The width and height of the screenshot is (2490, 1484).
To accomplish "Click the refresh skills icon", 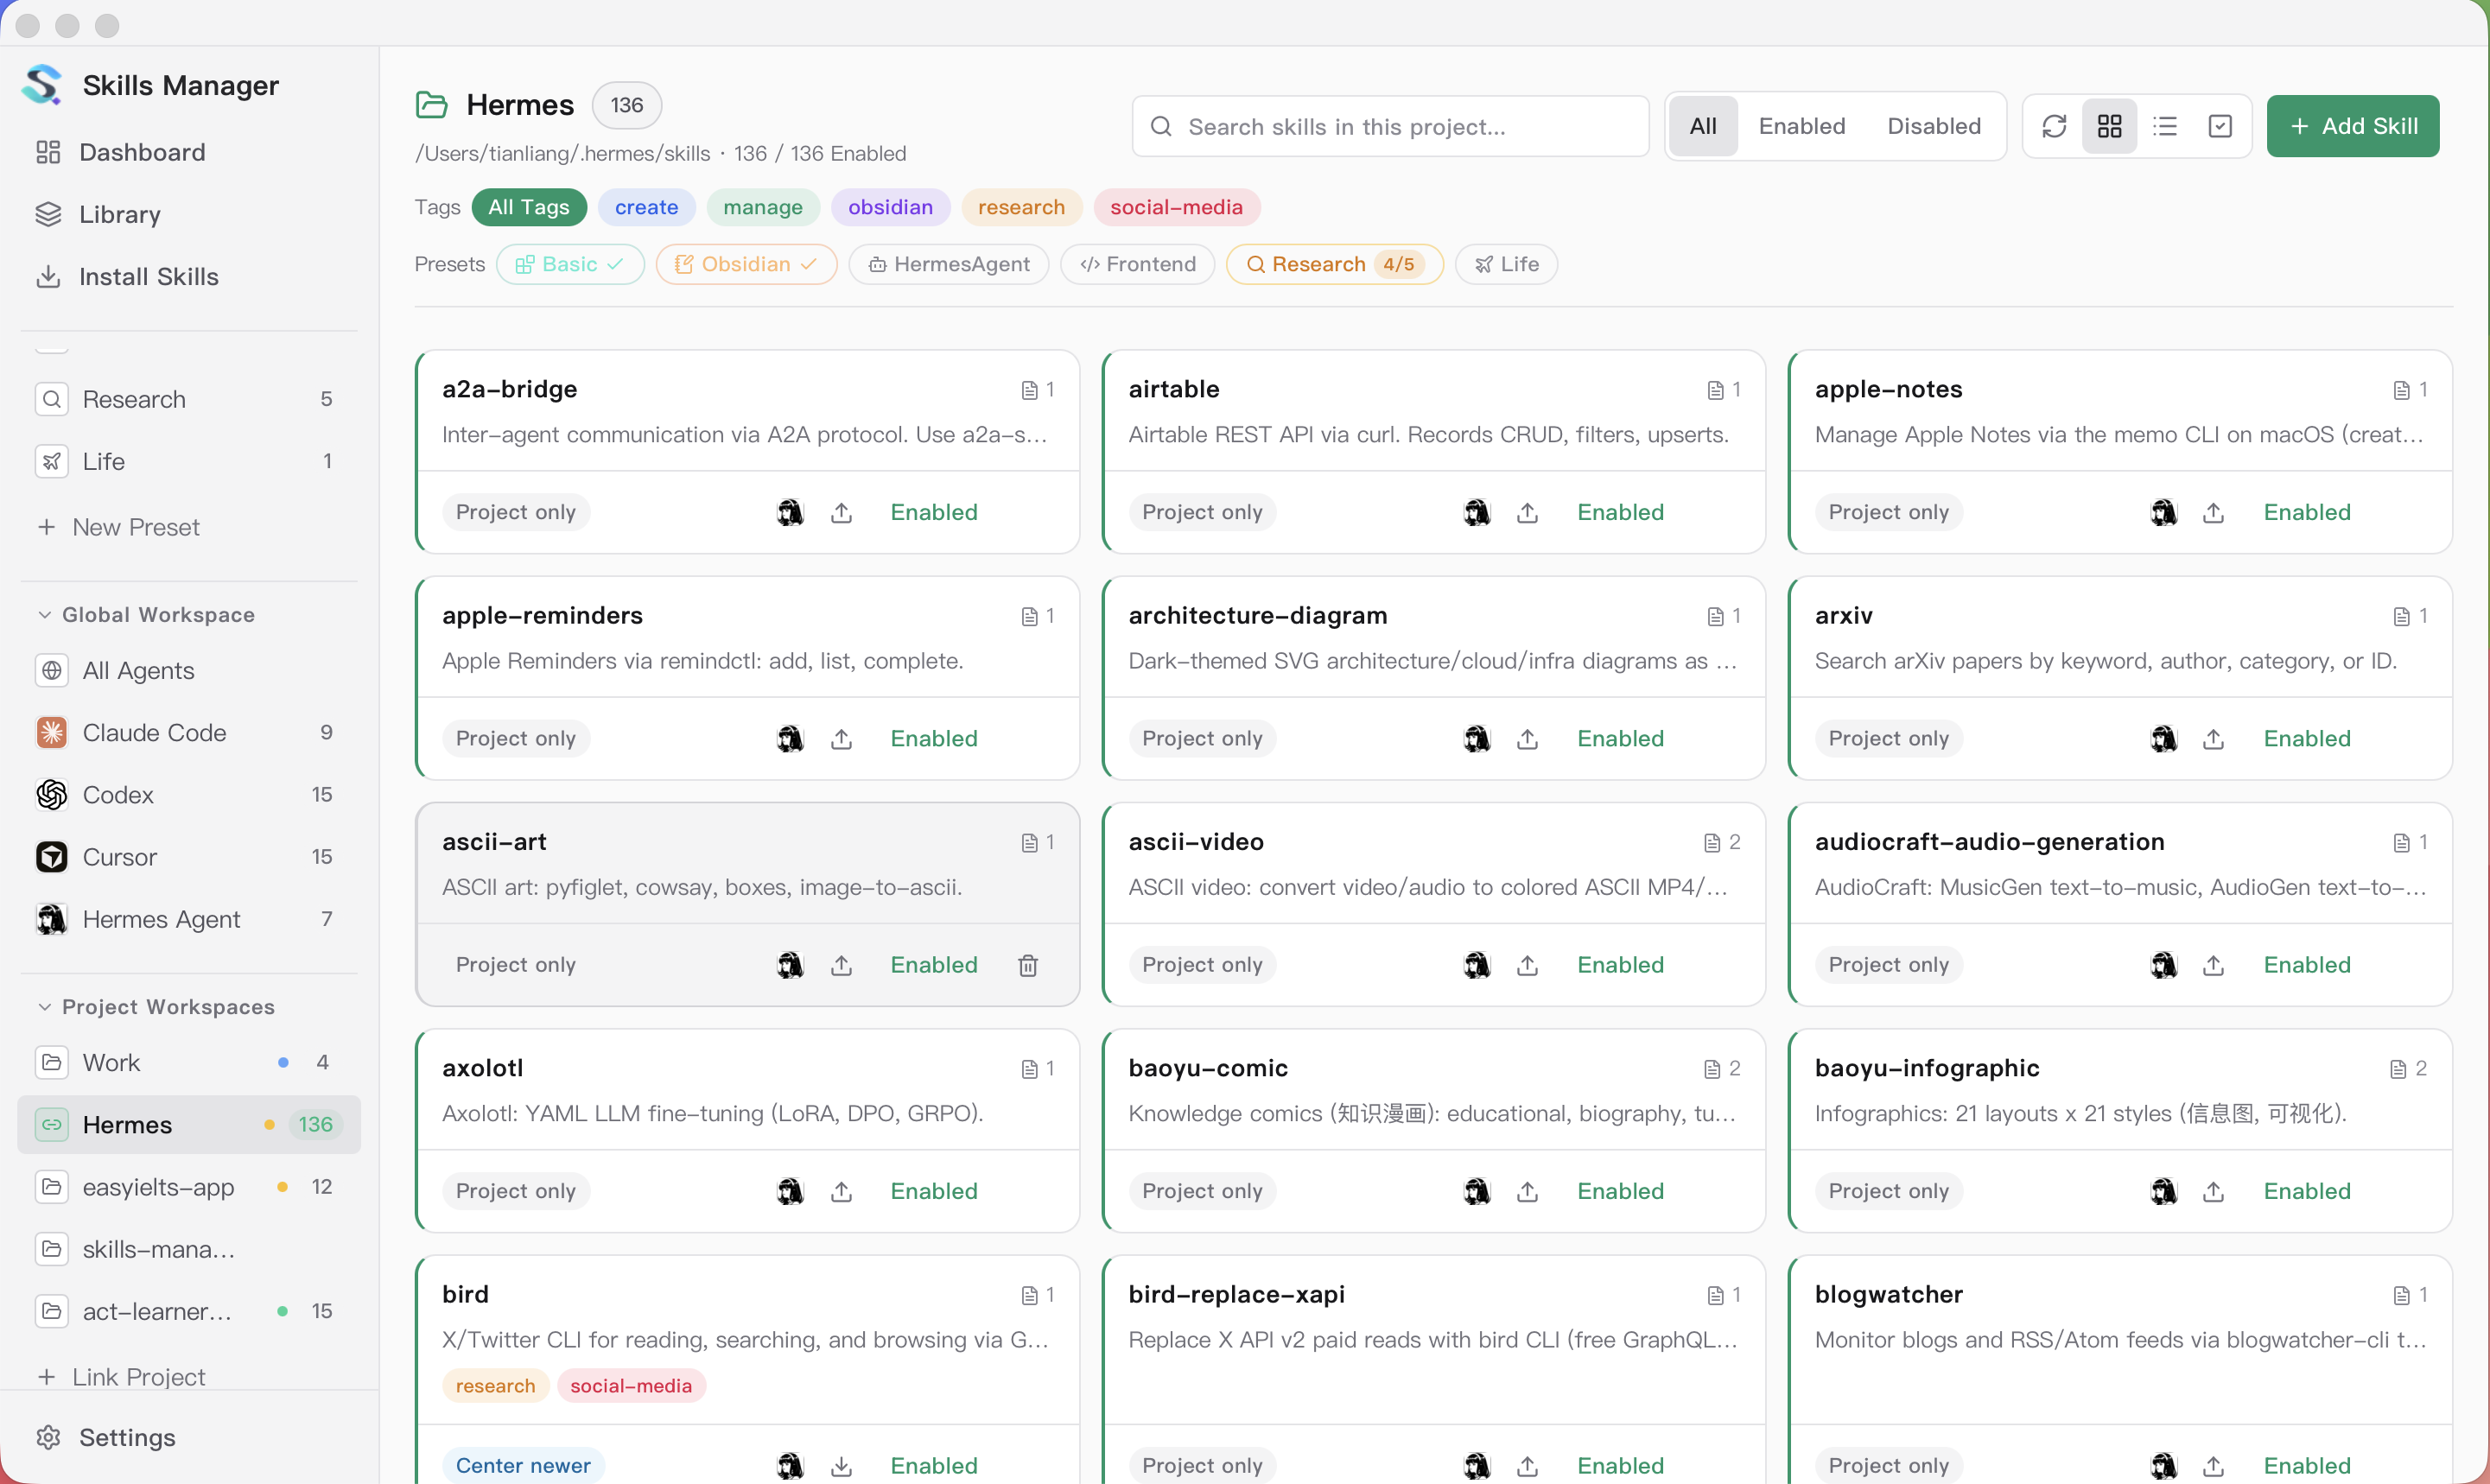I will (x=2054, y=126).
